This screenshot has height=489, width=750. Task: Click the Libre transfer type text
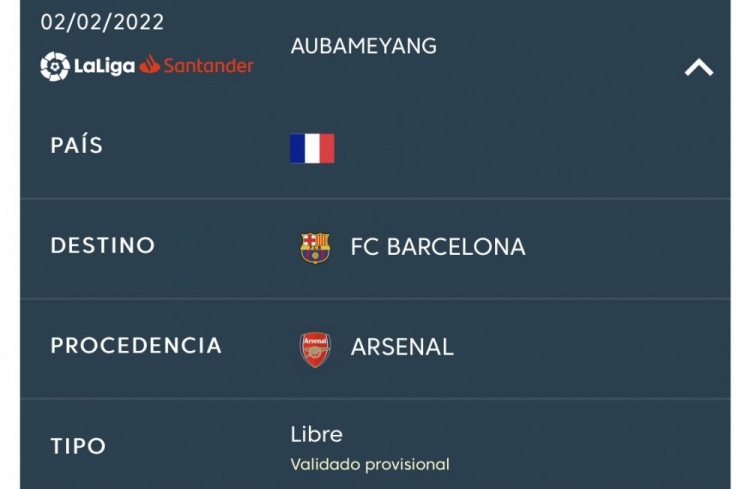317,434
